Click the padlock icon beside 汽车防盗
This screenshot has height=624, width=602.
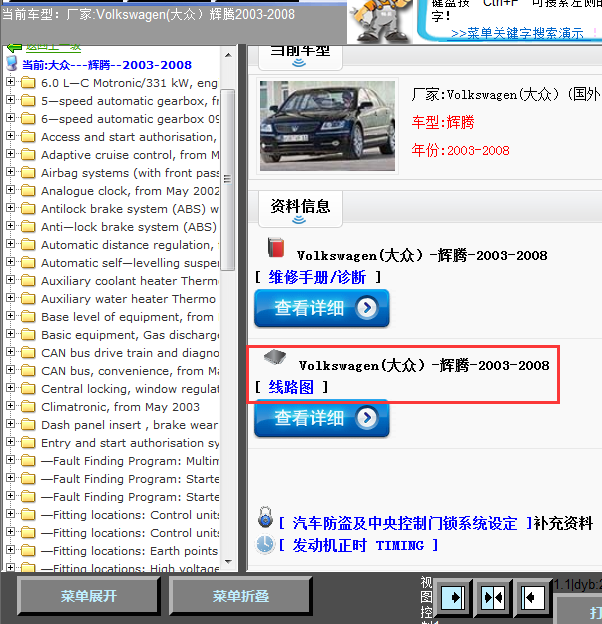(265, 517)
